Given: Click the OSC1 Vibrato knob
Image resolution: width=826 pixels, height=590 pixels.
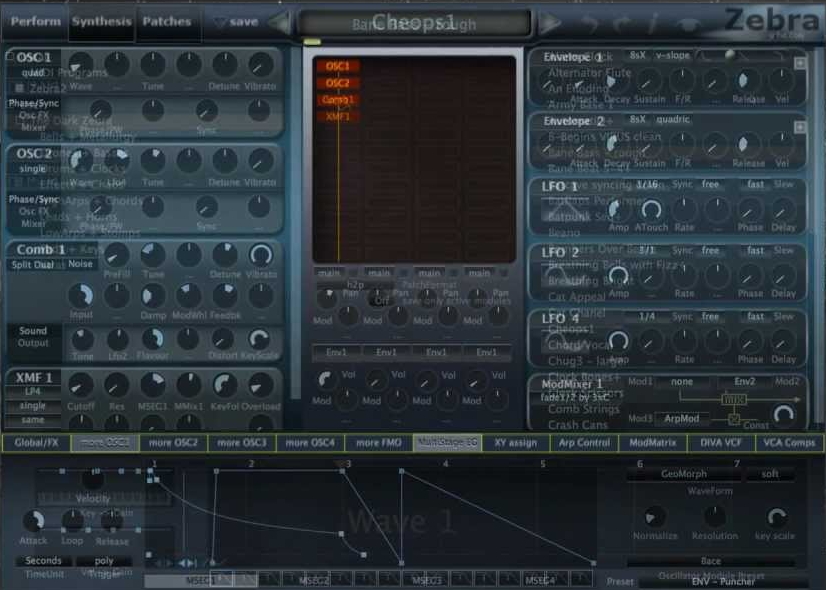Looking at the screenshot, I should click(261, 65).
